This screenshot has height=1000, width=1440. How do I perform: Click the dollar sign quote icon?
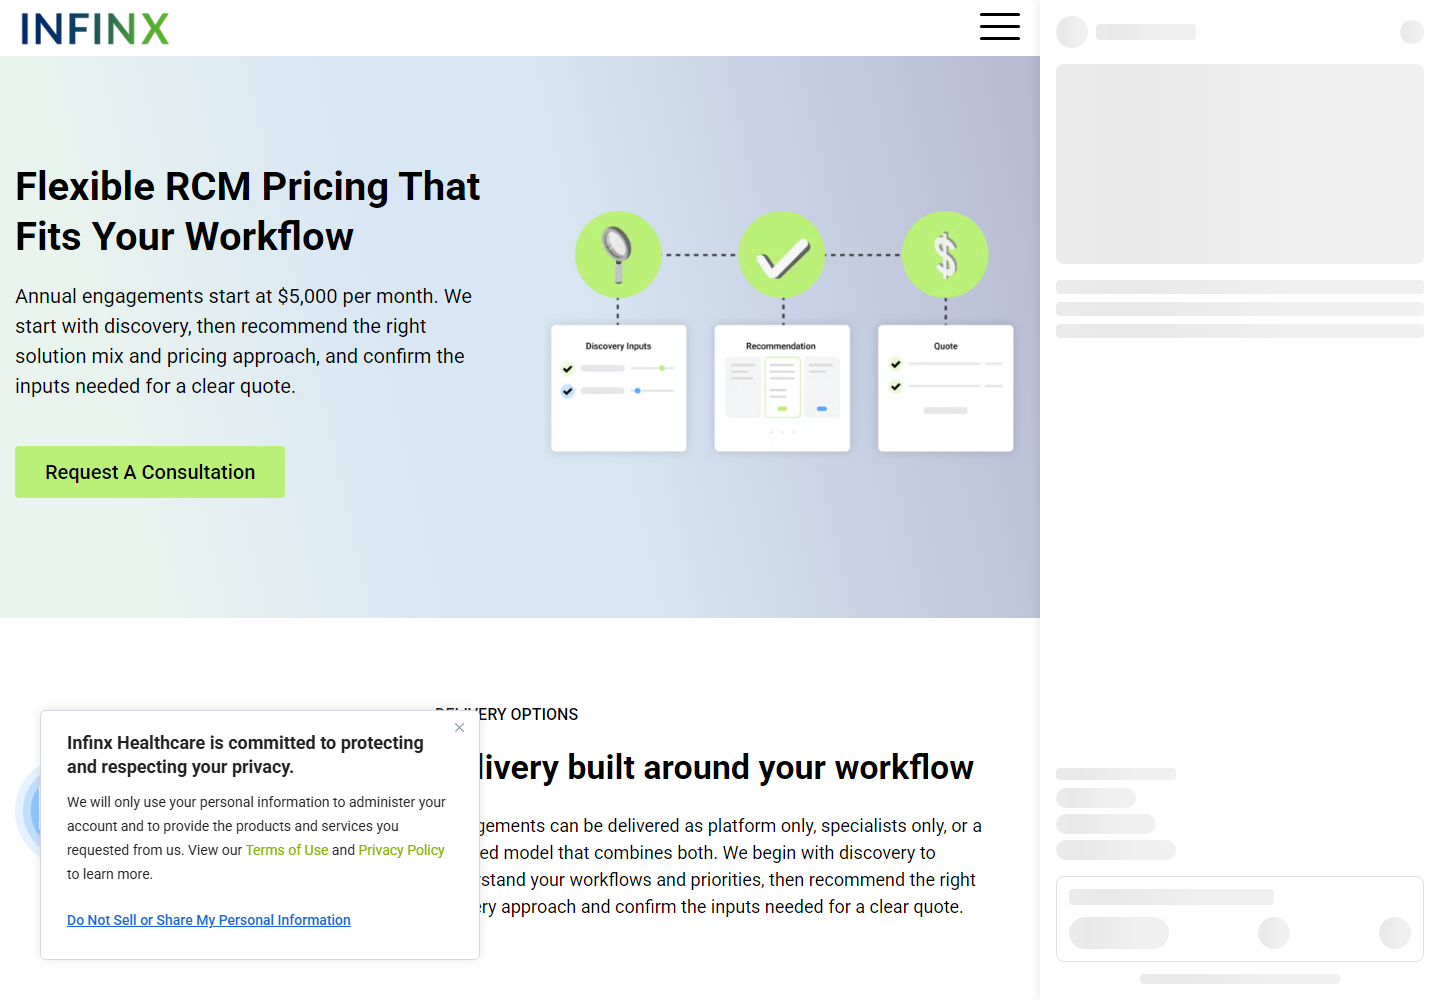945,254
